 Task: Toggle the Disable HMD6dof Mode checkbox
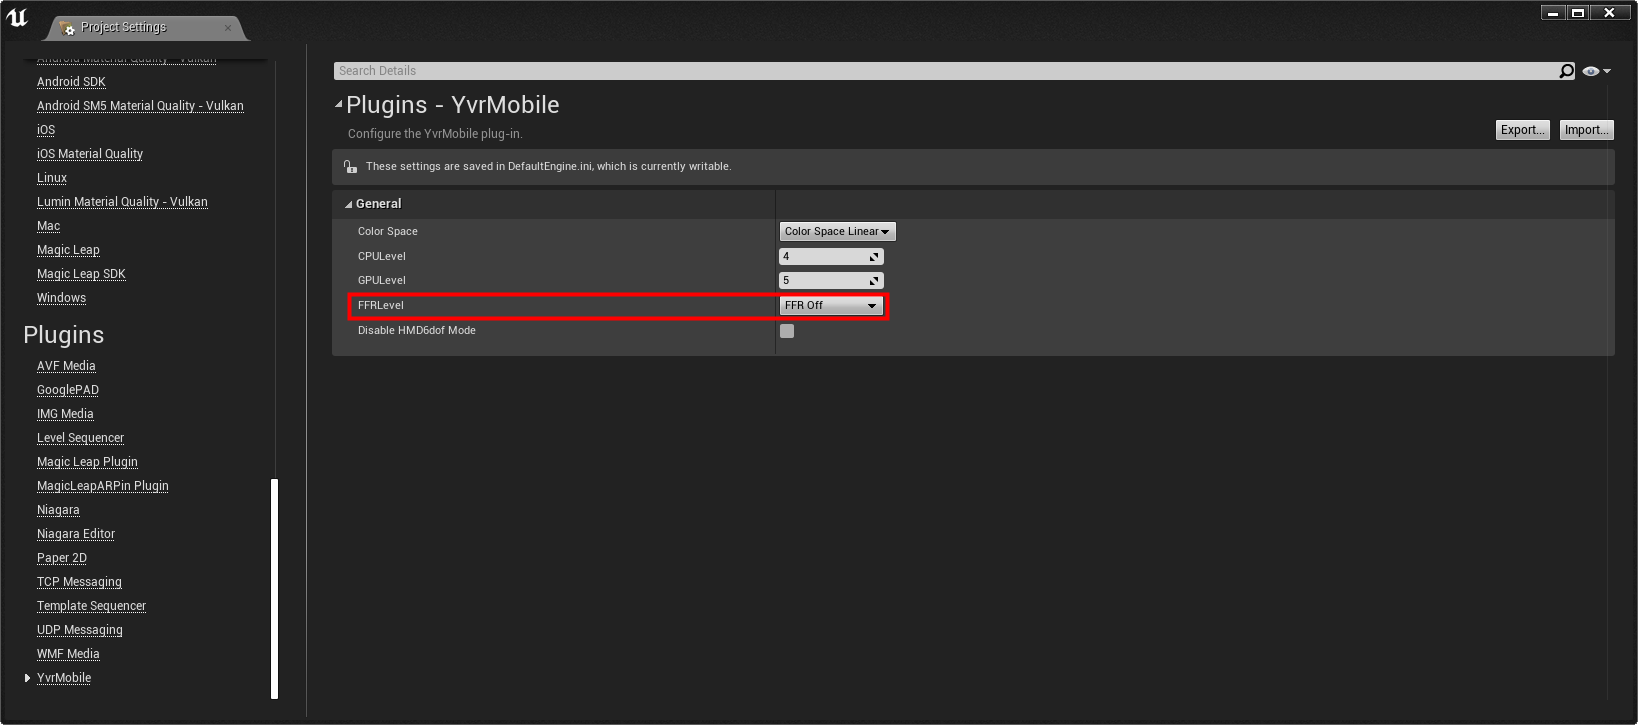coord(787,331)
